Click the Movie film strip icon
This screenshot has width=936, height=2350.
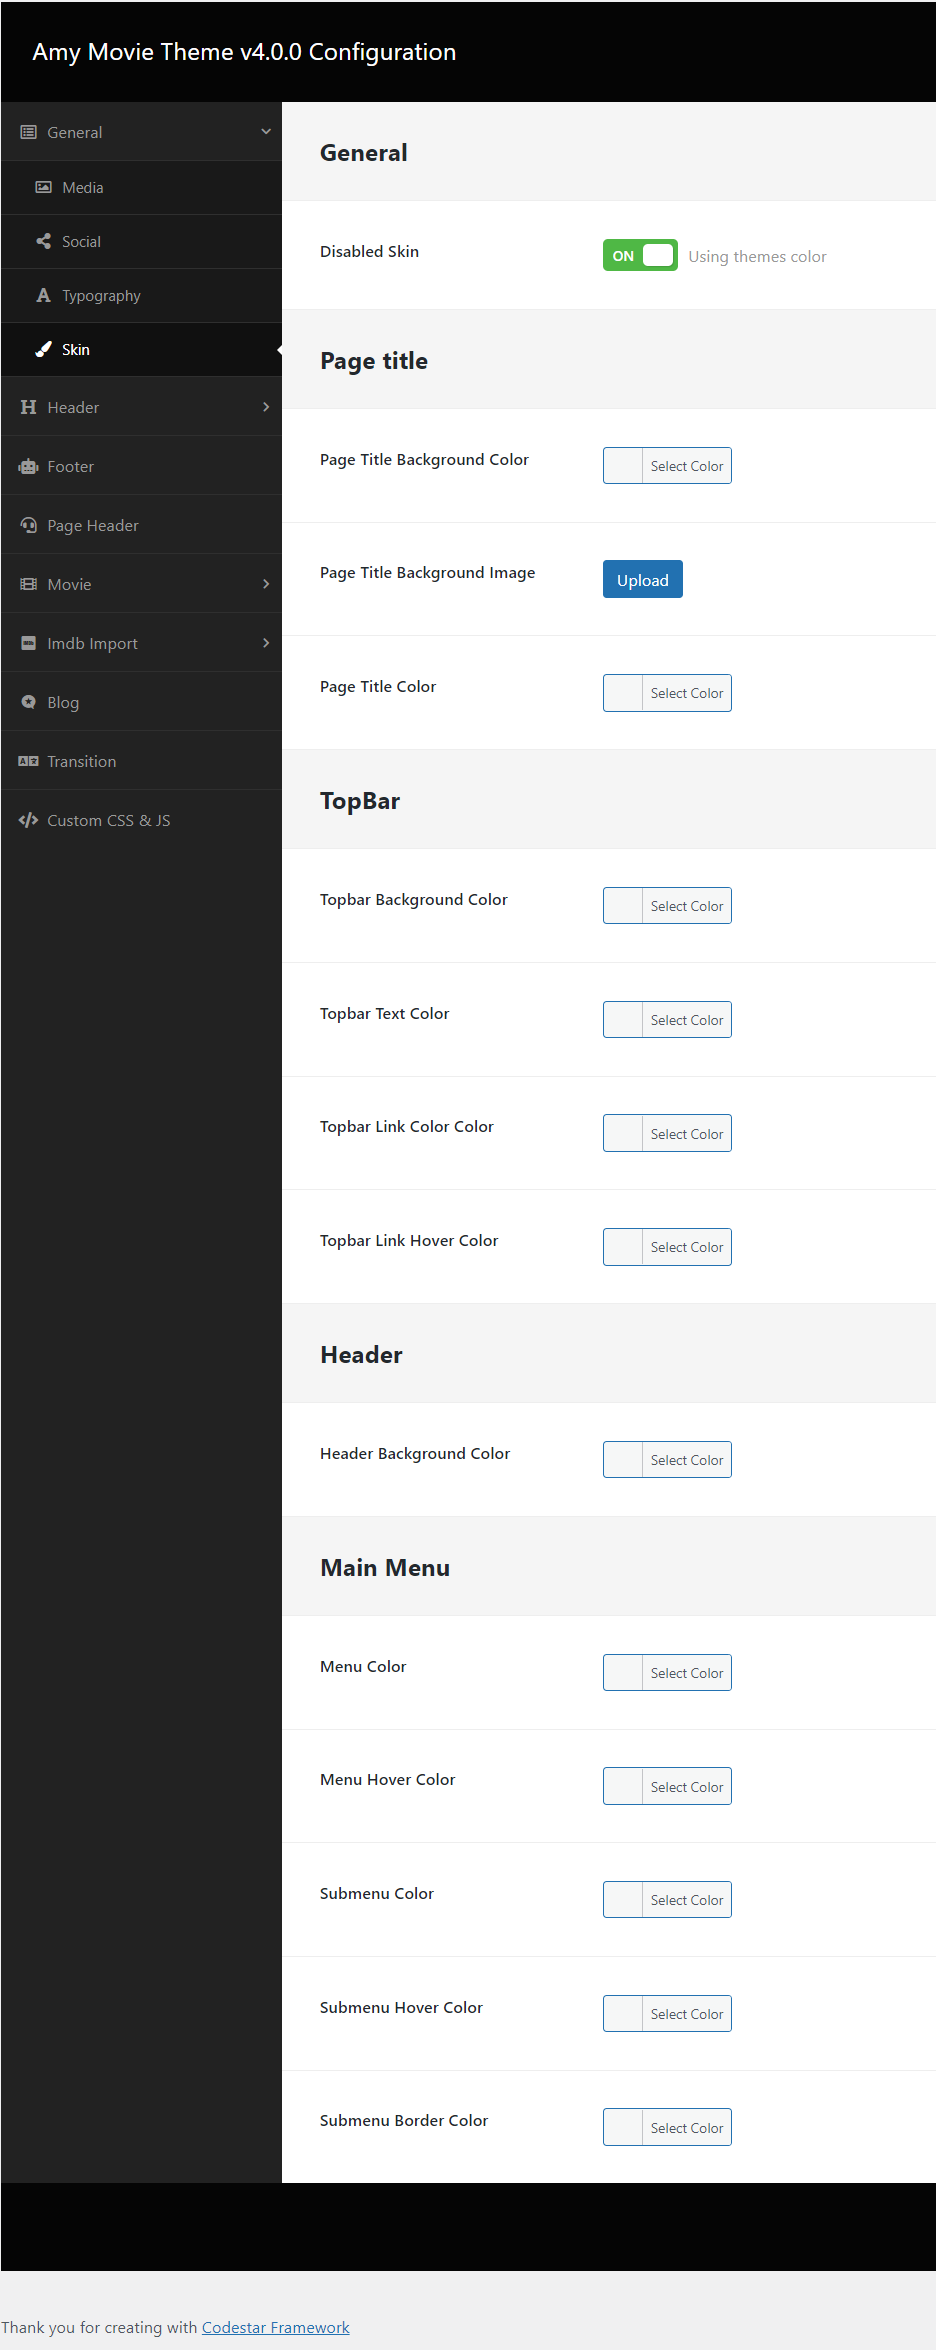point(28,584)
